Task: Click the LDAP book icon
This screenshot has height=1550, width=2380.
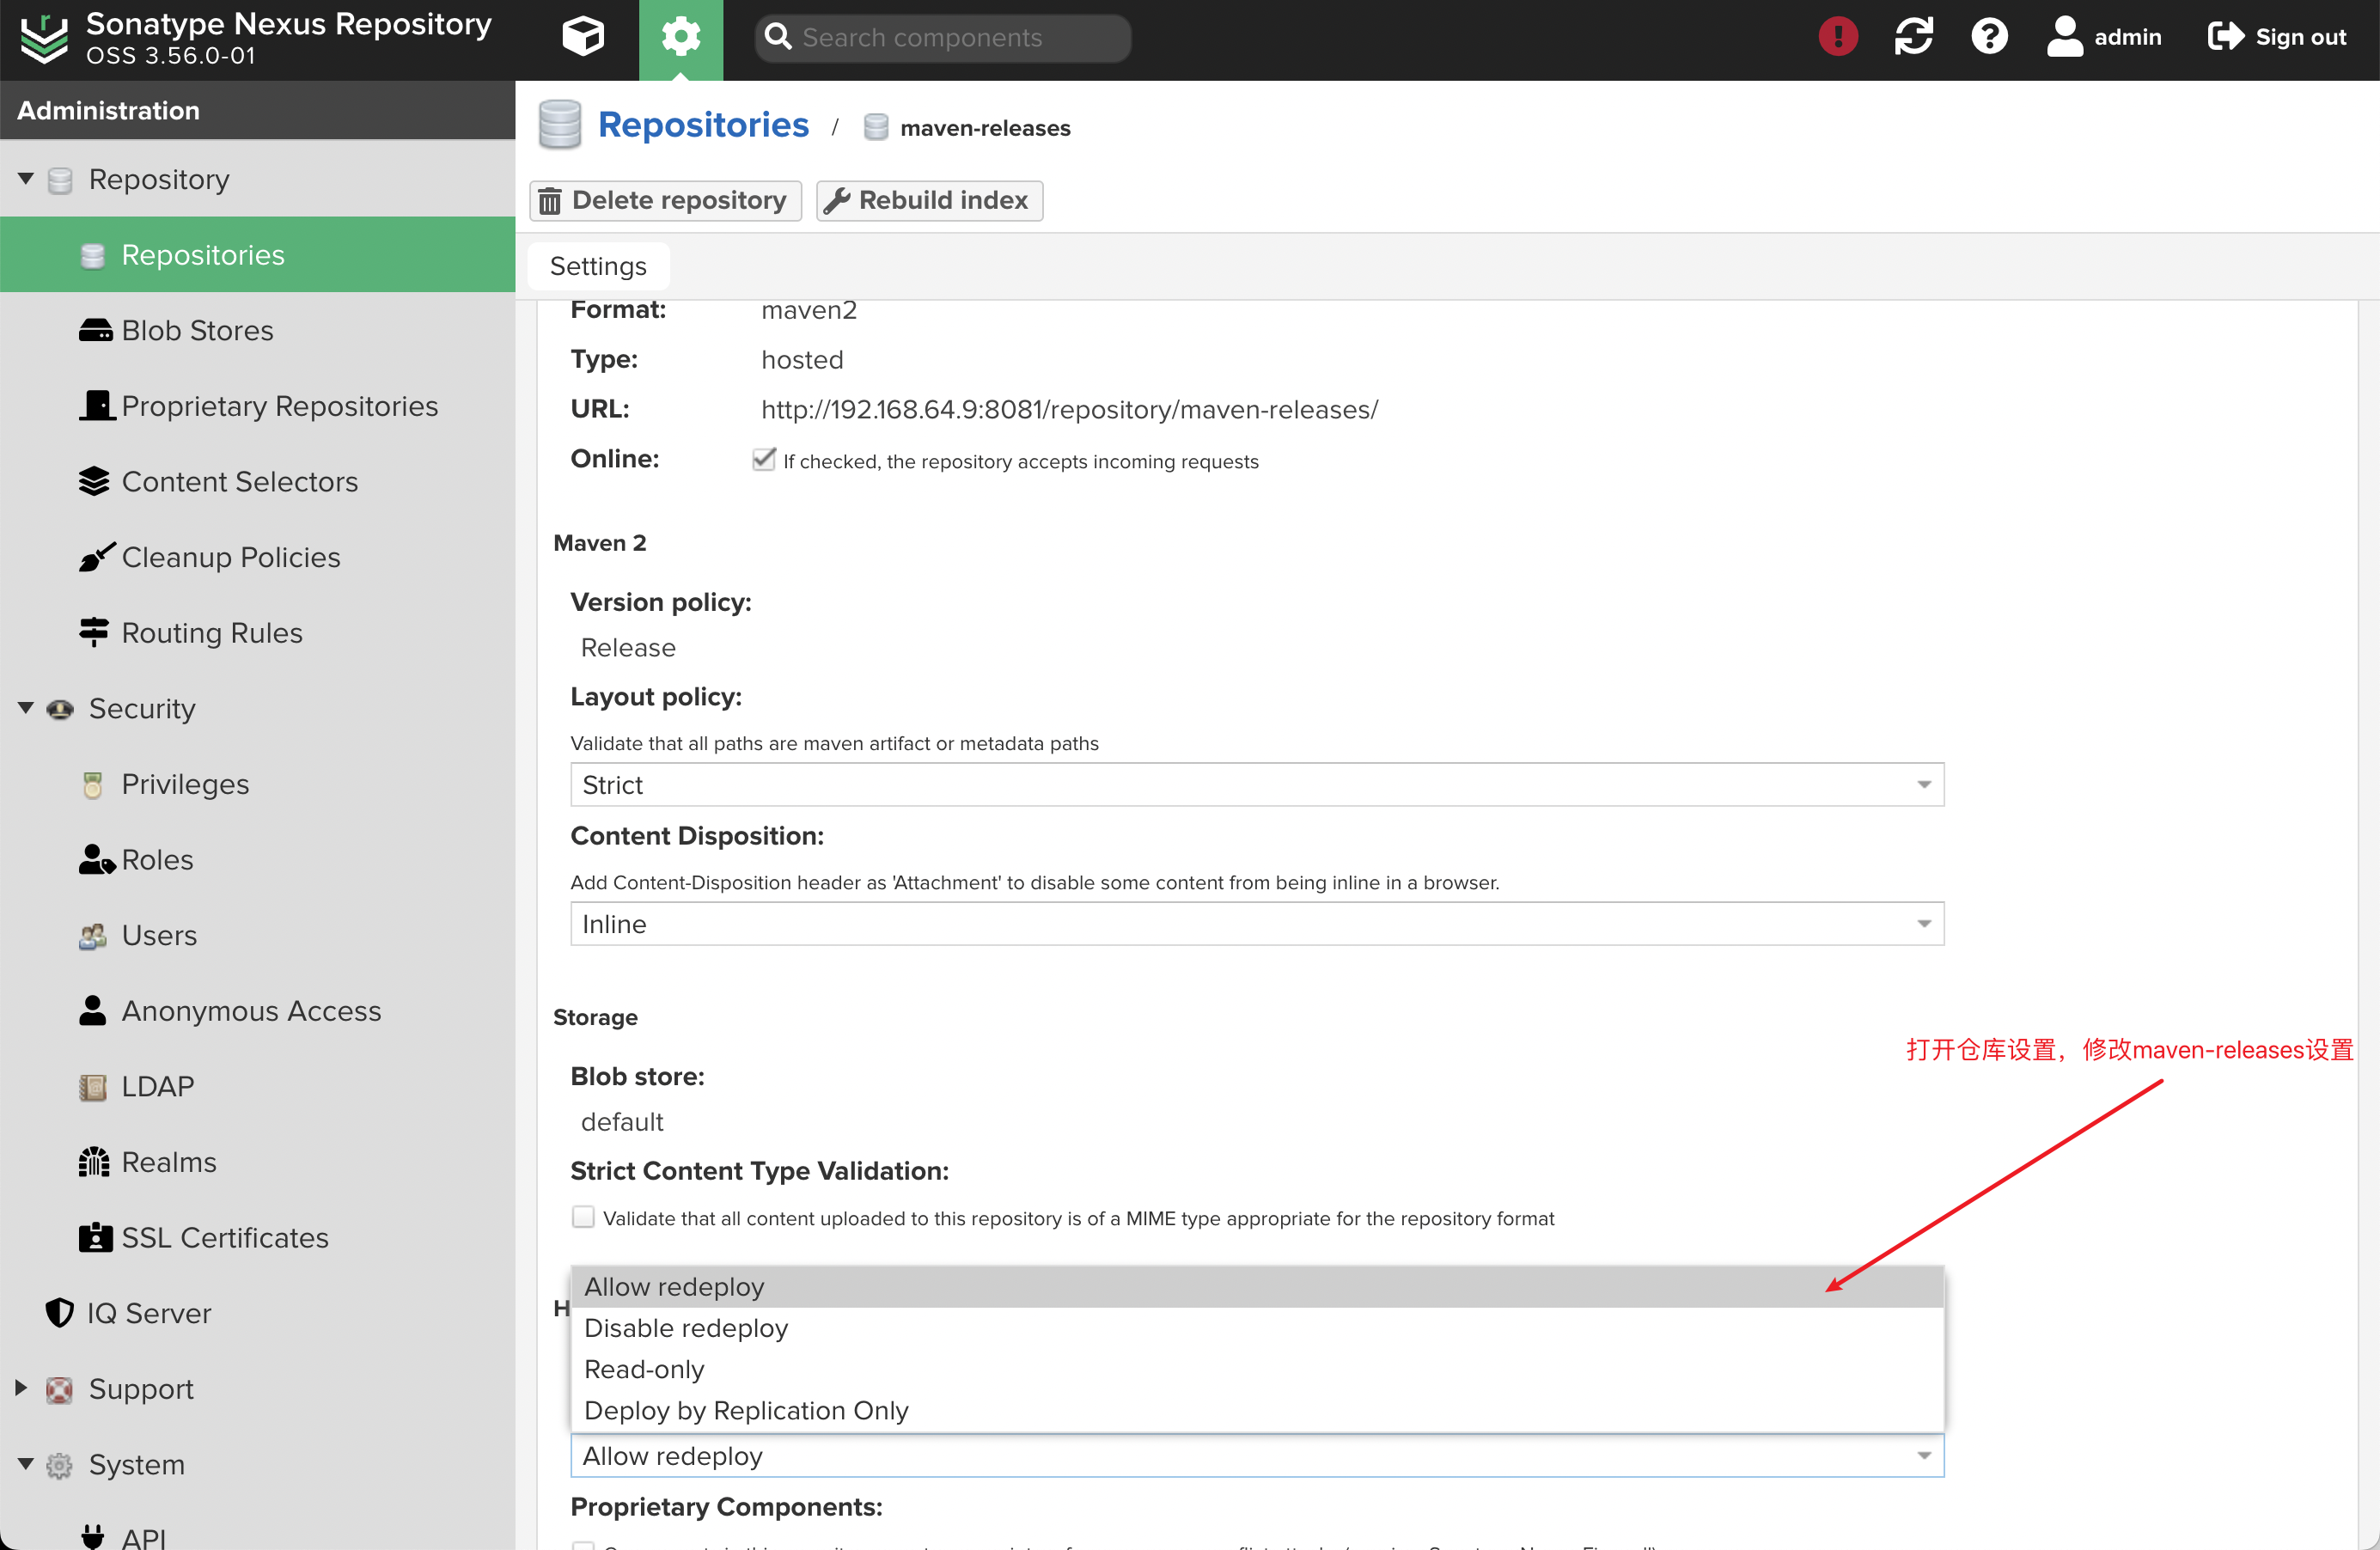Action: point(93,1086)
